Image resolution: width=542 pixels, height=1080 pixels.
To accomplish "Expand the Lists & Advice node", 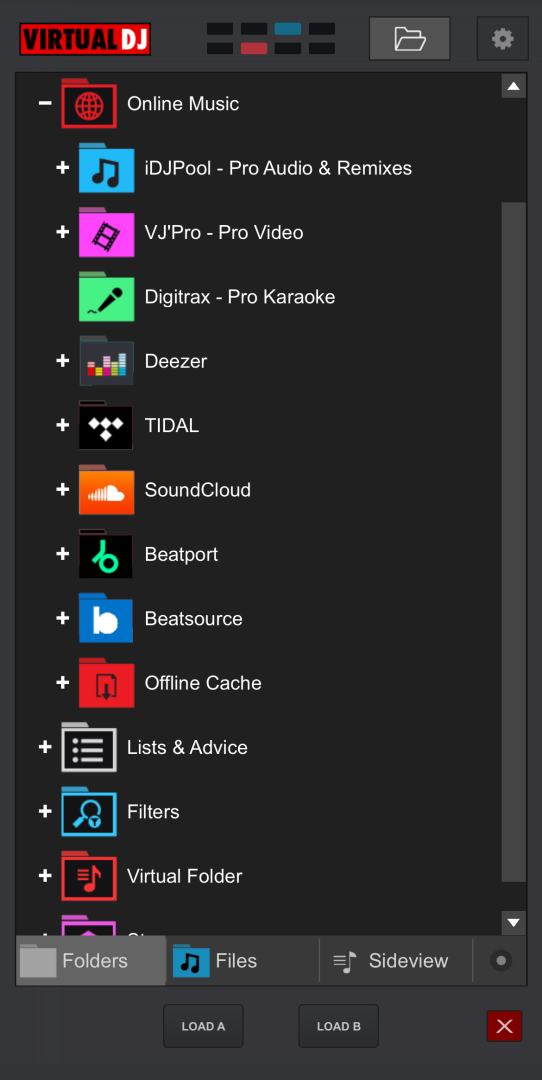I will click(45, 747).
